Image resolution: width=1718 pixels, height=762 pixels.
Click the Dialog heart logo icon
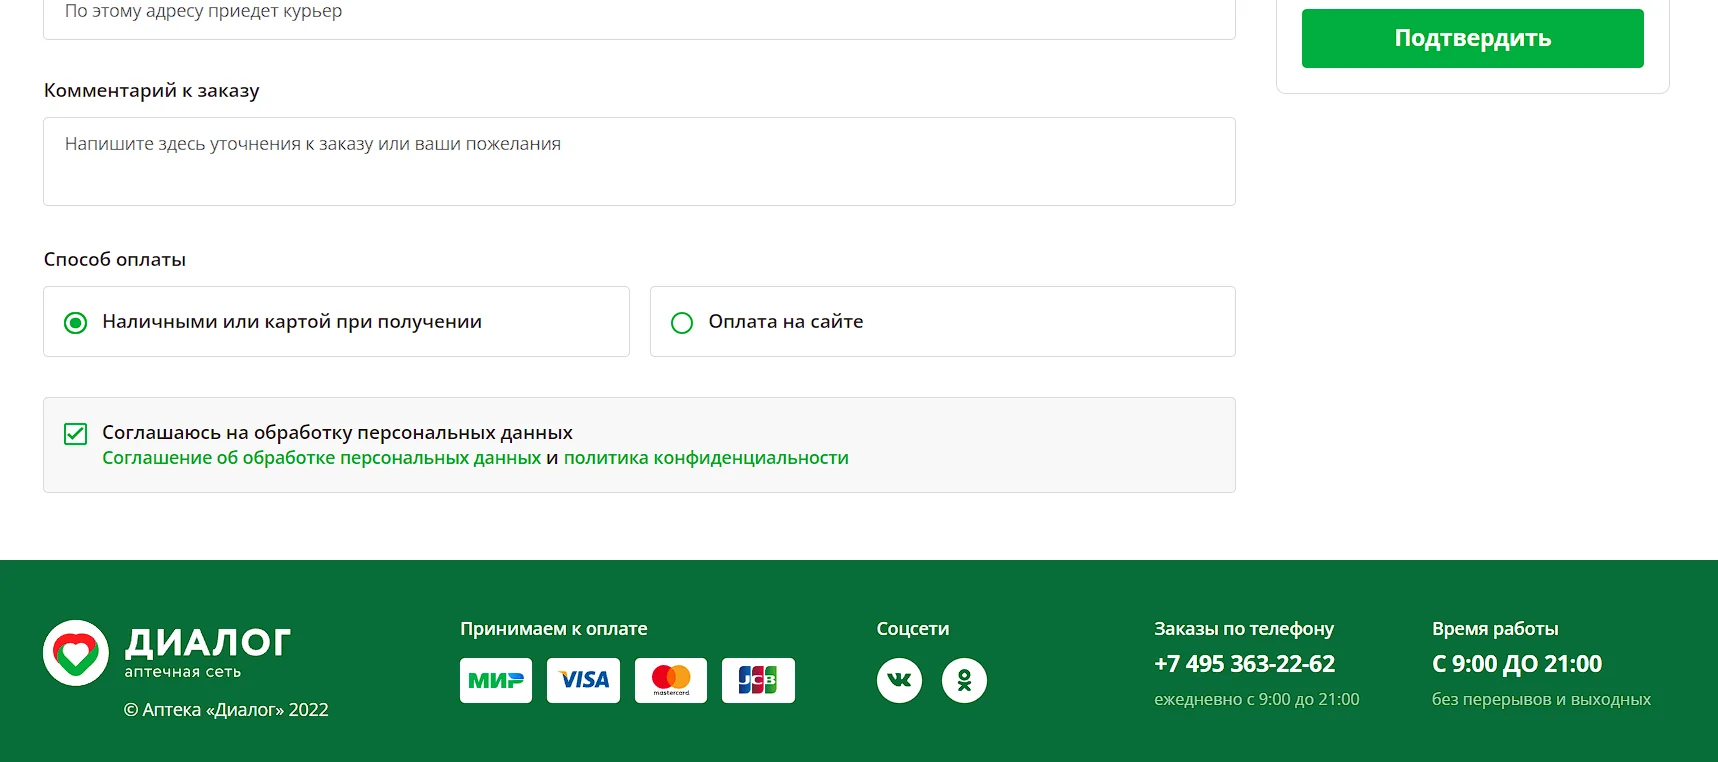76,653
